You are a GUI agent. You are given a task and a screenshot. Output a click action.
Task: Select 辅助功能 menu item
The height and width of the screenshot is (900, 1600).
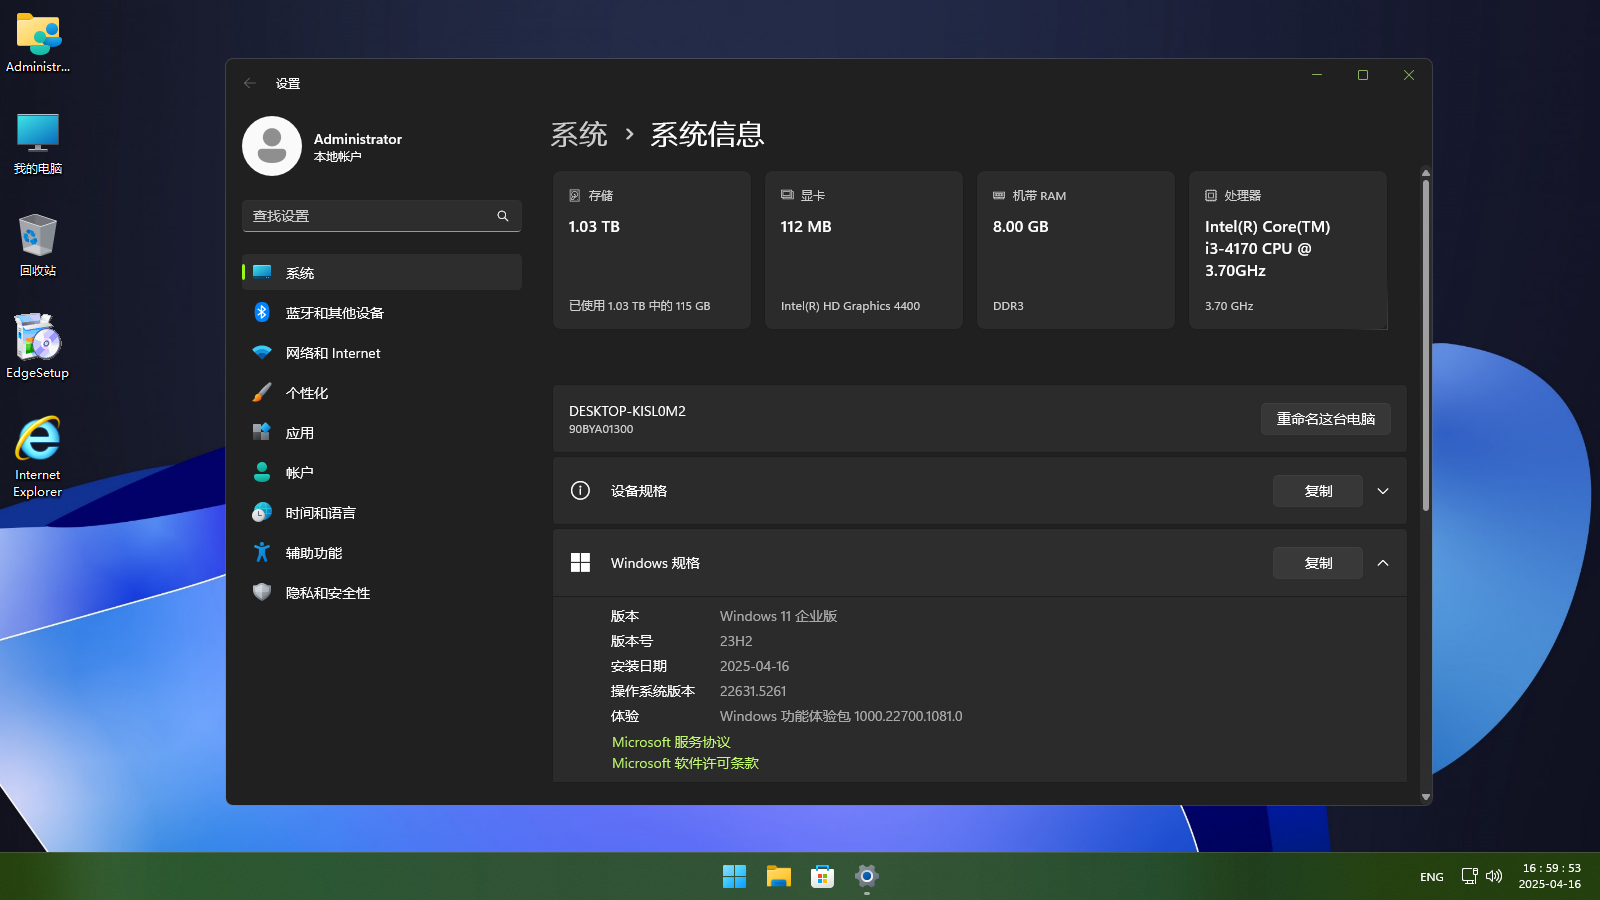[382, 552]
